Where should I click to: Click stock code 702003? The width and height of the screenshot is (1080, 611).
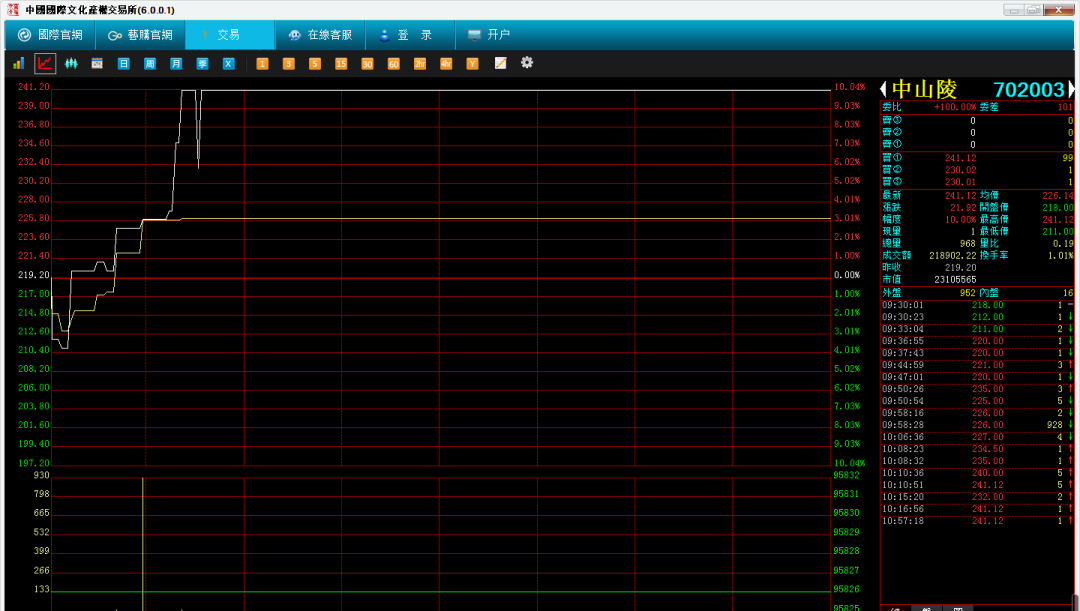[1029, 90]
